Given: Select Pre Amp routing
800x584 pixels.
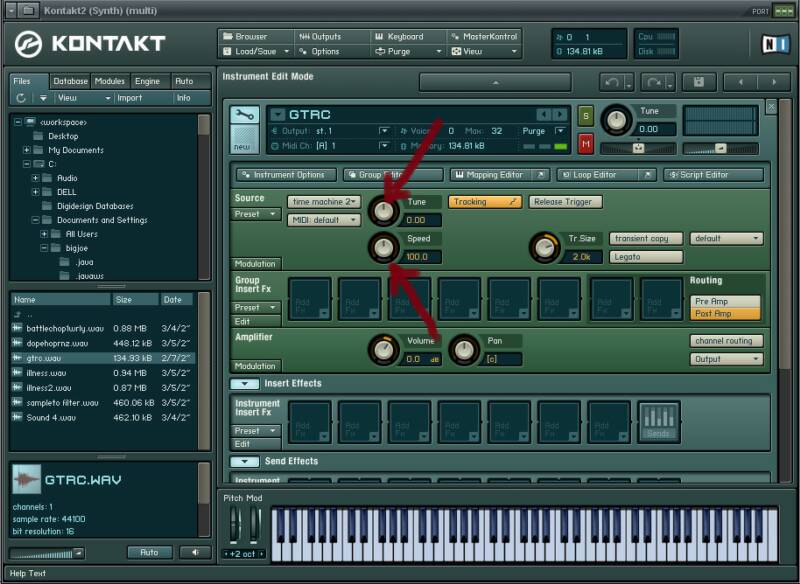Looking at the screenshot, I should pos(725,301).
